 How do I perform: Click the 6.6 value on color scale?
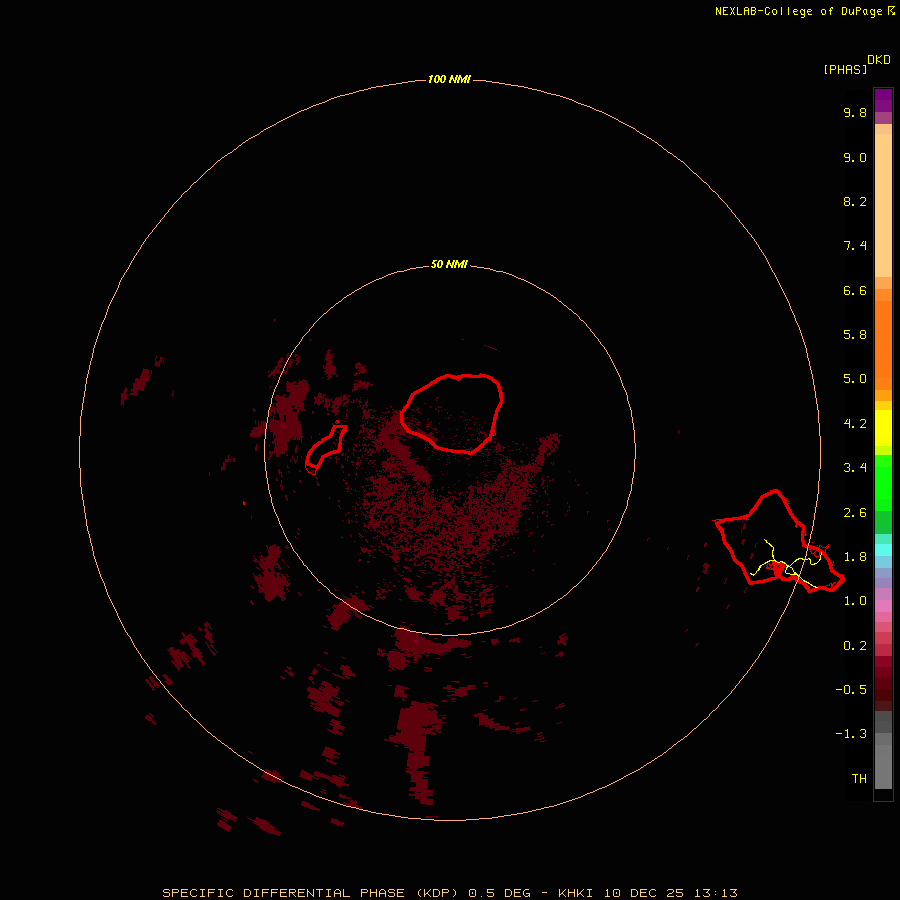(x=855, y=291)
